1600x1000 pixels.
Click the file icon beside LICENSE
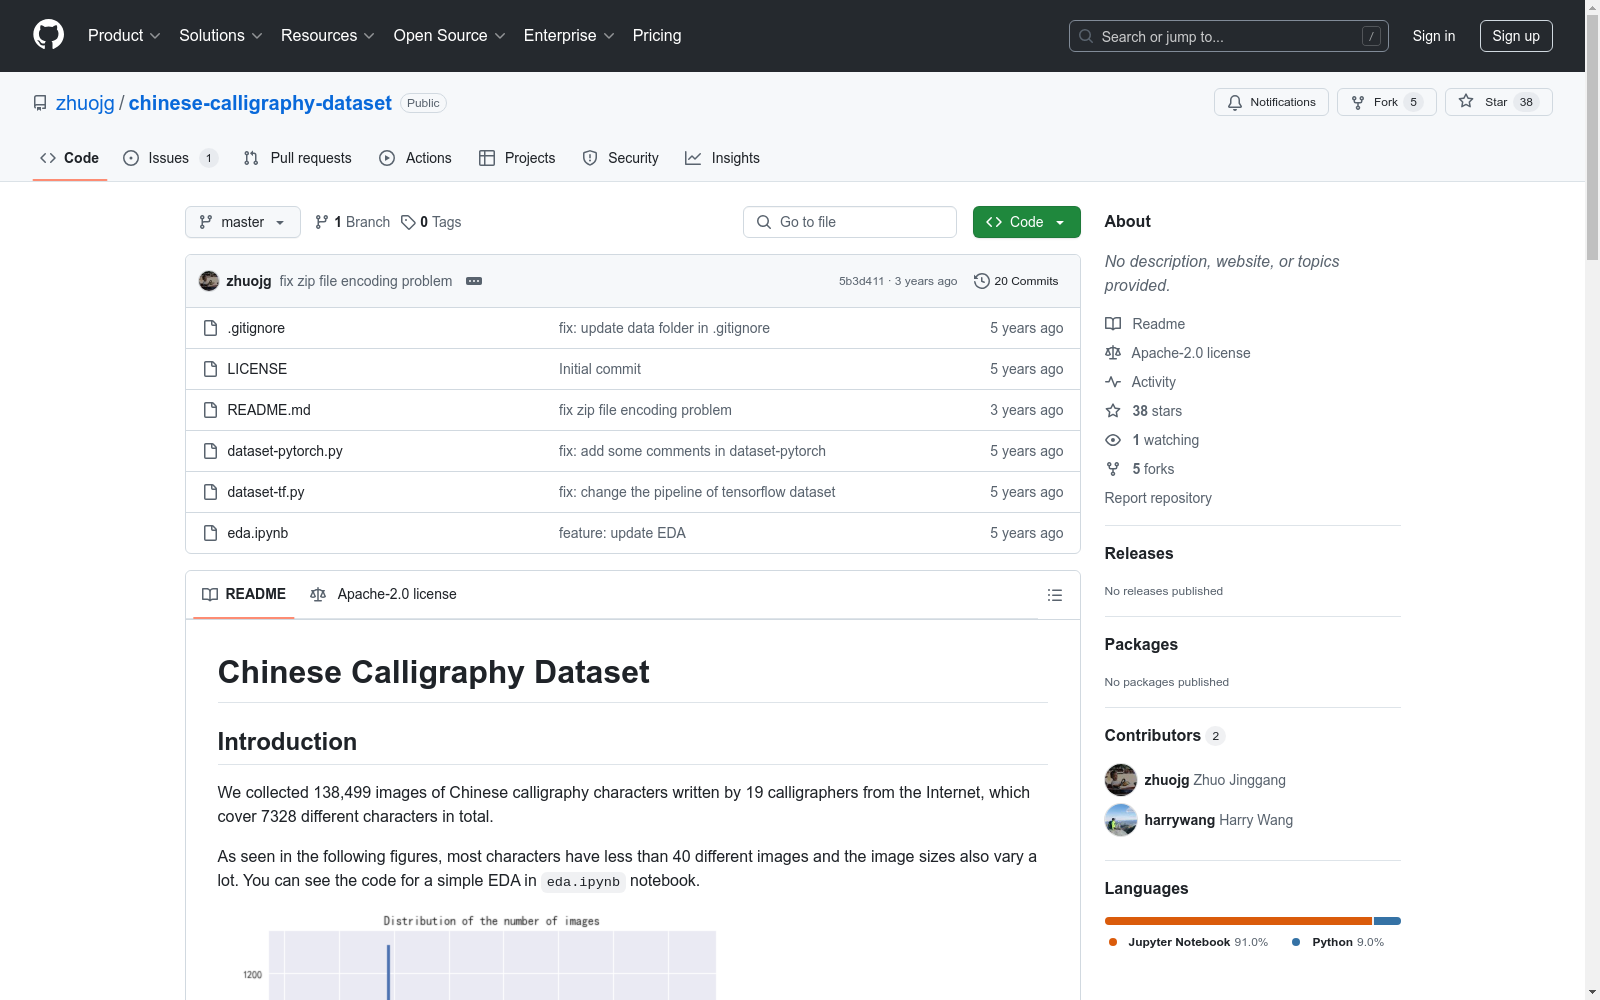tap(210, 369)
